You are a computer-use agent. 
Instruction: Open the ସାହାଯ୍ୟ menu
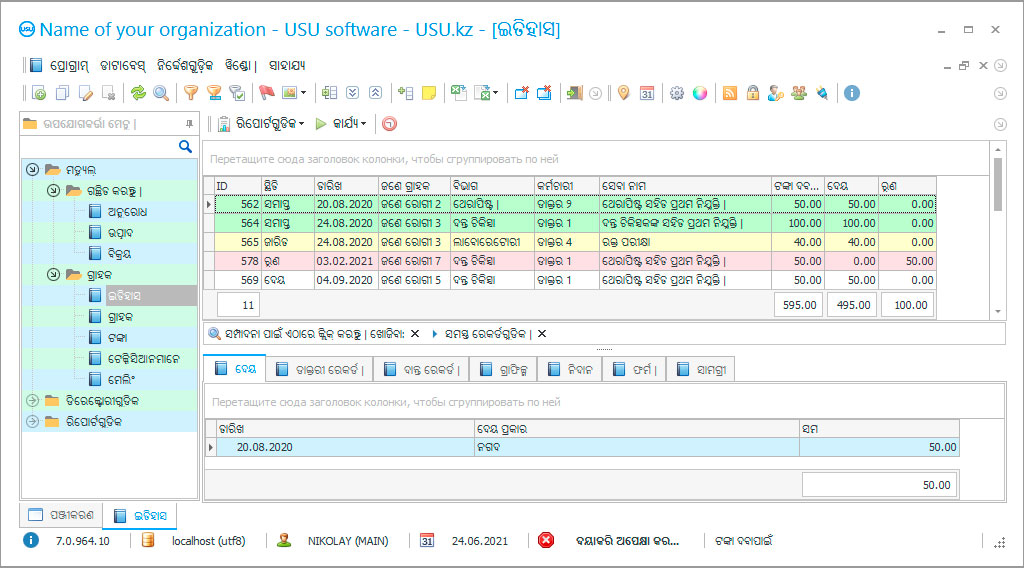click(287, 66)
